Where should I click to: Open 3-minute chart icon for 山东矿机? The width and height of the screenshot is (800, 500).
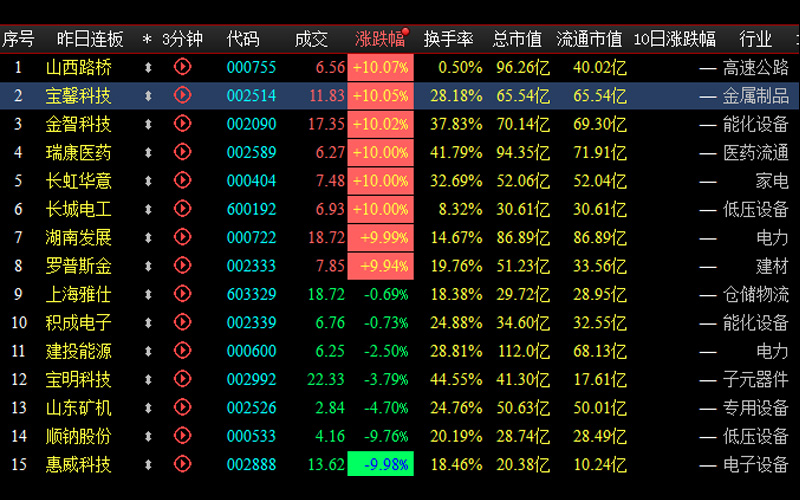coord(182,408)
